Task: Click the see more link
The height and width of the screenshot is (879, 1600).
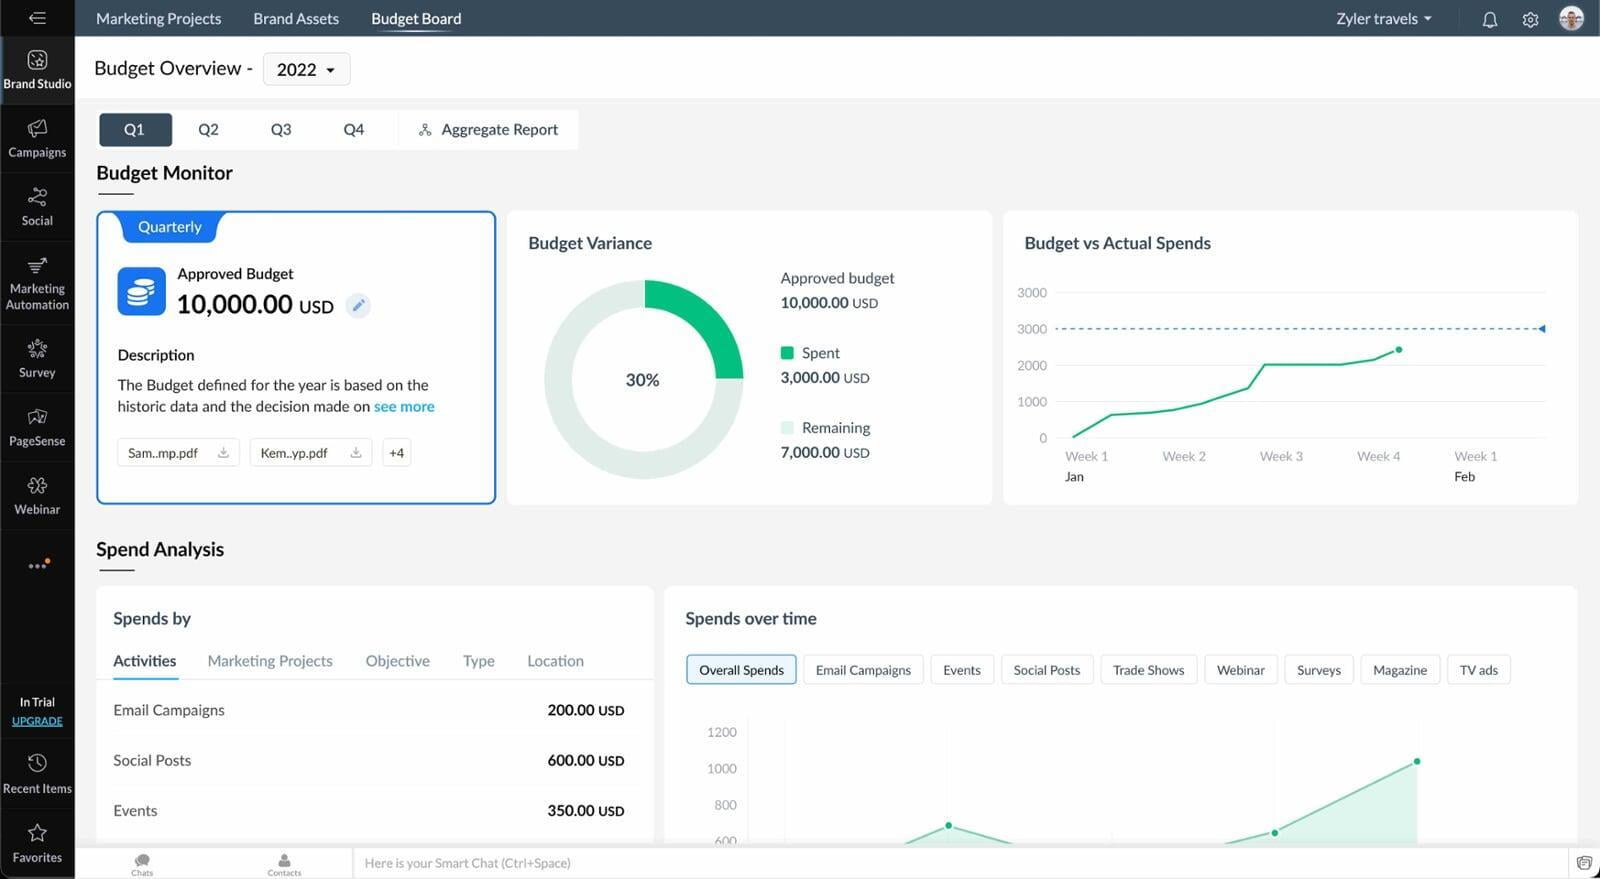Action: click(404, 407)
